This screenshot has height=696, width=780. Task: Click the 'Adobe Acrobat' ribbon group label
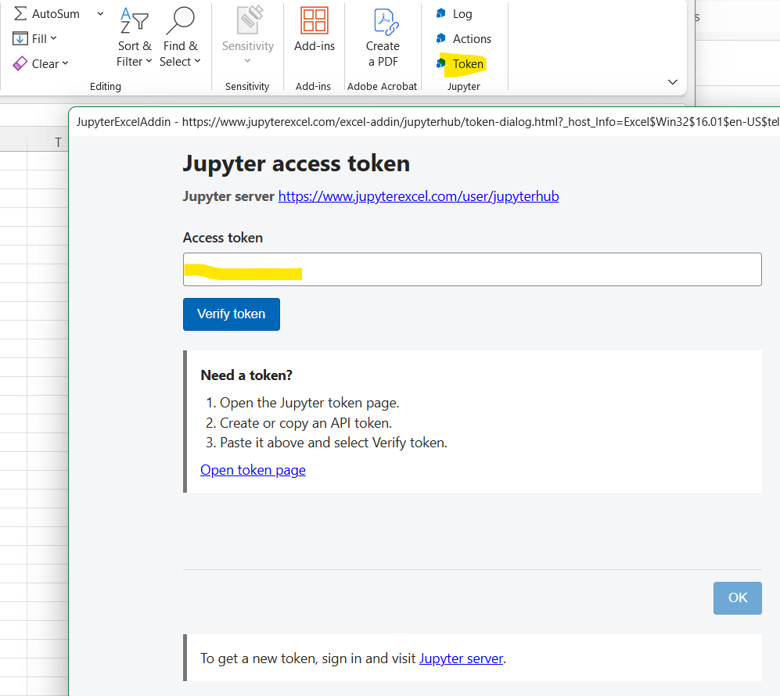coord(382,86)
